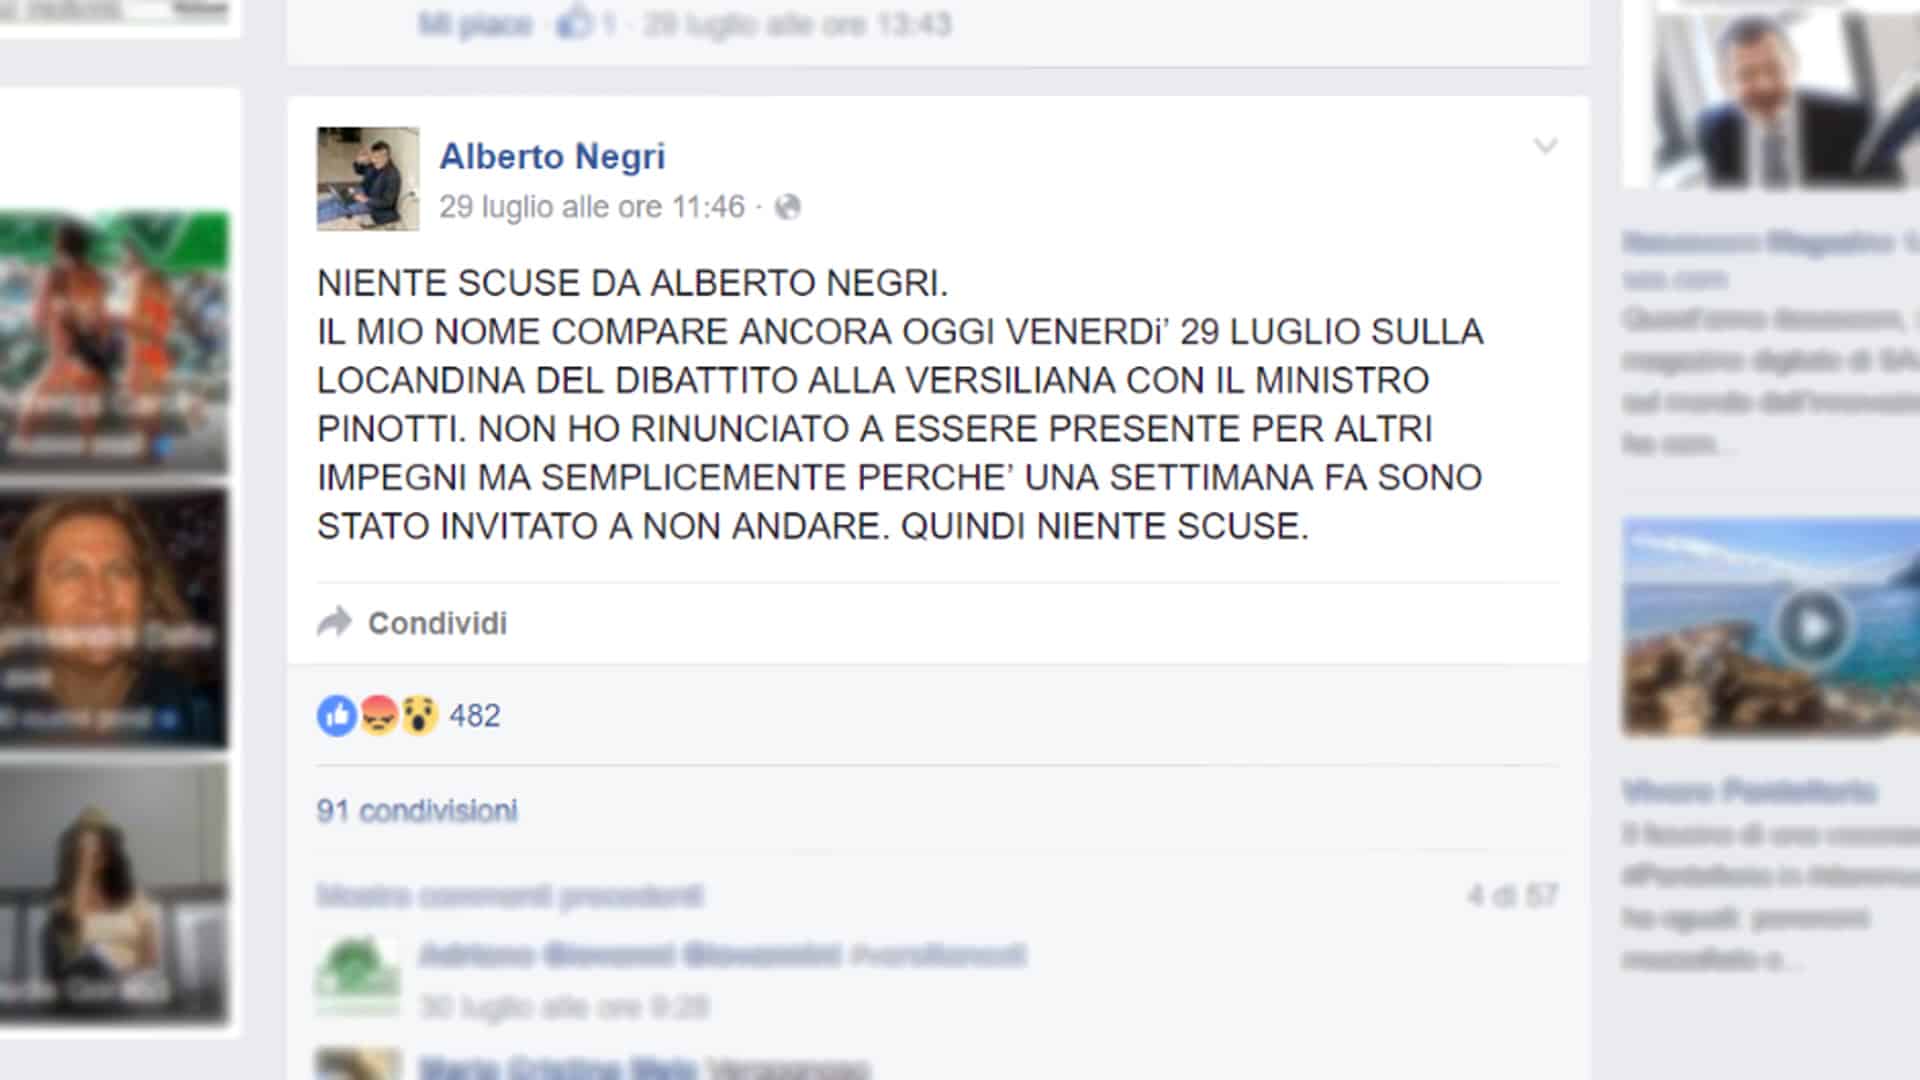Click the green commenter avatar icon

(357, 977)
